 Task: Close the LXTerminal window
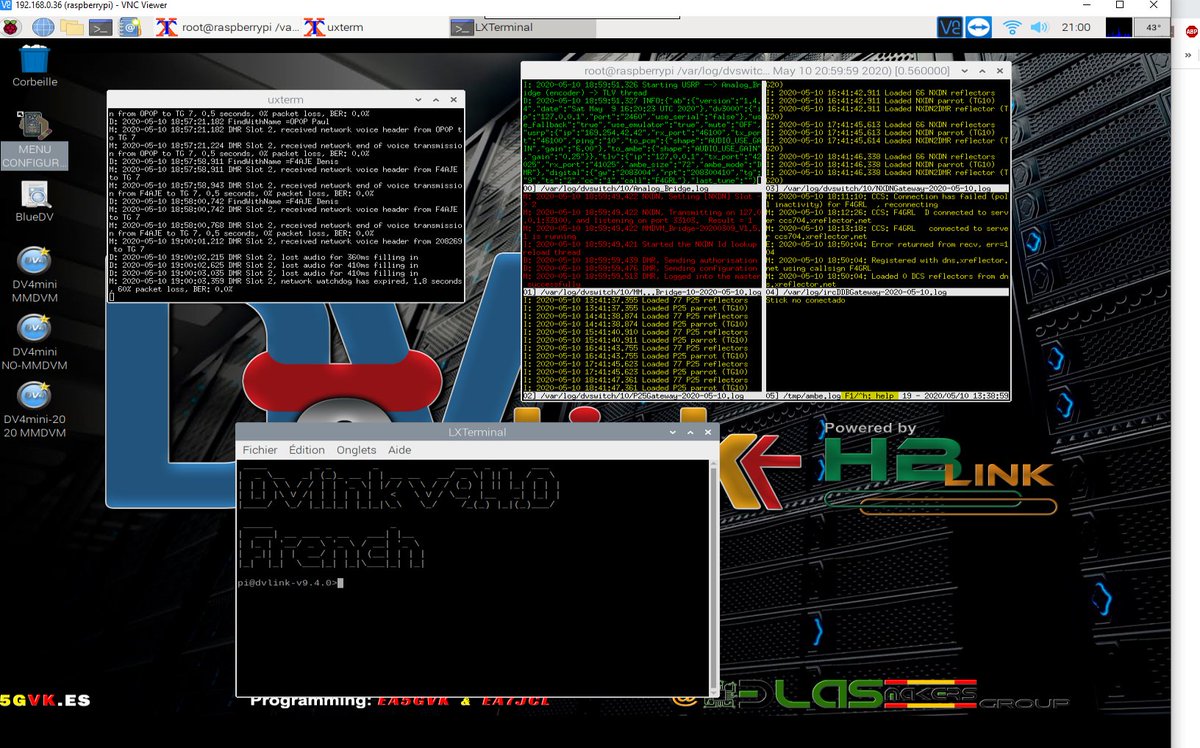[708, 432]
